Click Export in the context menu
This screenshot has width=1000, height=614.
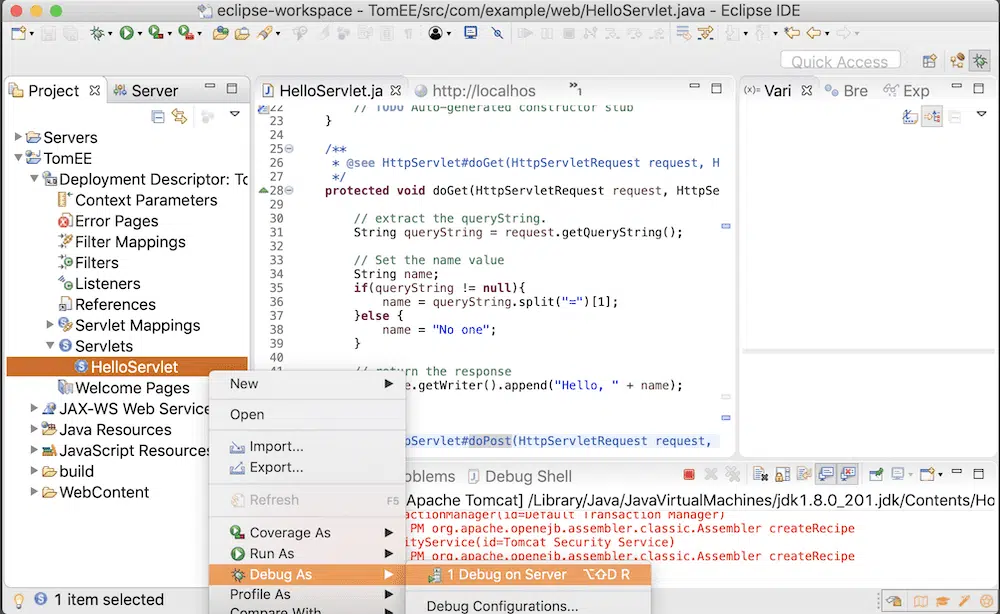[x=276, y=467]
